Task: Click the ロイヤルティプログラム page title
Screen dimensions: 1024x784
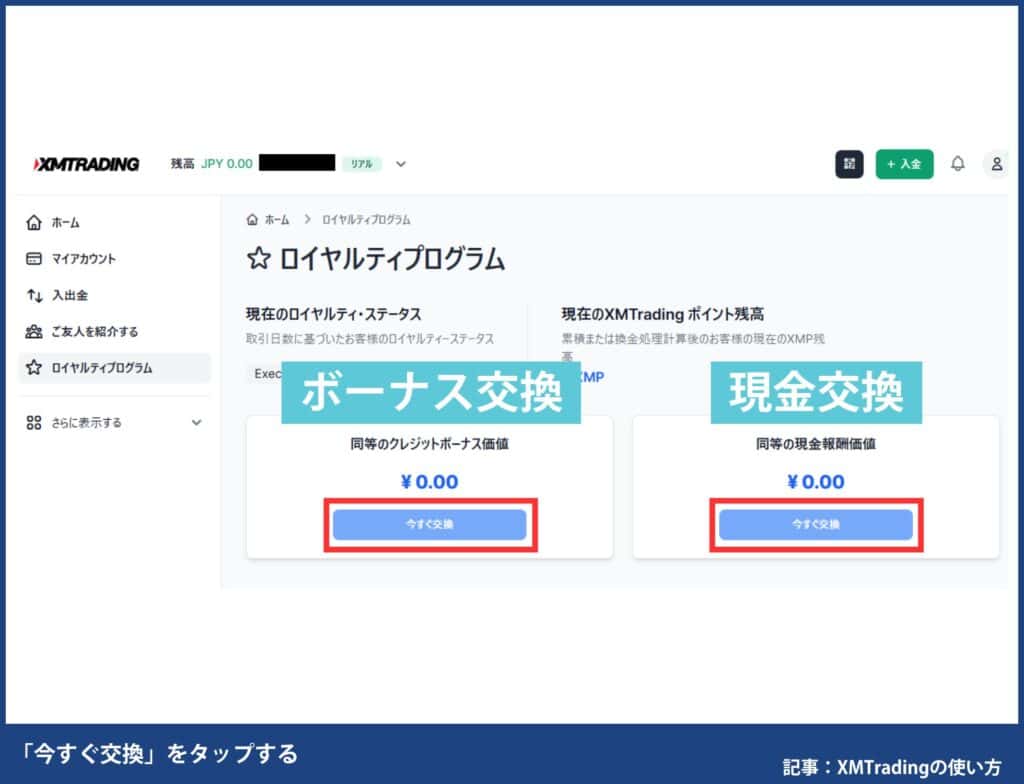Action: pyautogui.click(x=392, y=259)
